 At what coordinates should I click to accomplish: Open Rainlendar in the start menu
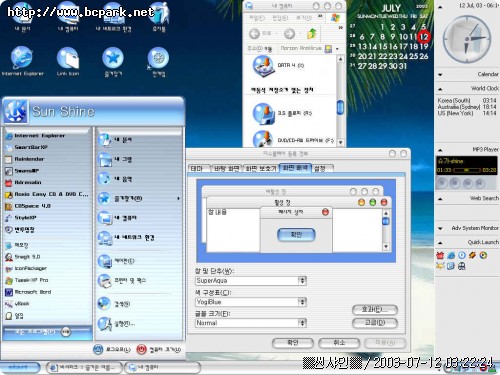pos(25,159)
